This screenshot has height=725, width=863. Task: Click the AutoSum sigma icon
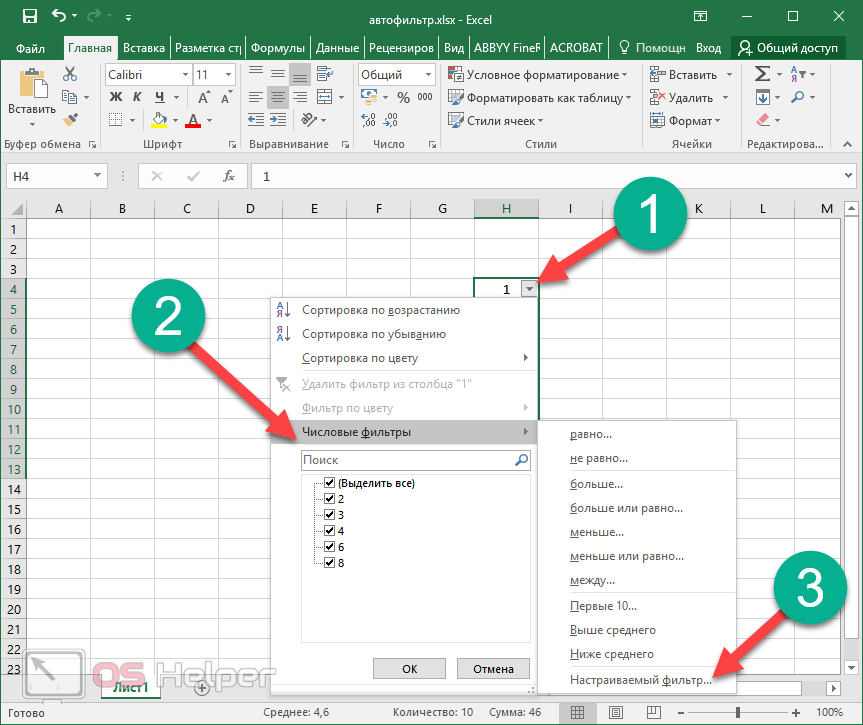pyautogui.click(x=762, y=75)
